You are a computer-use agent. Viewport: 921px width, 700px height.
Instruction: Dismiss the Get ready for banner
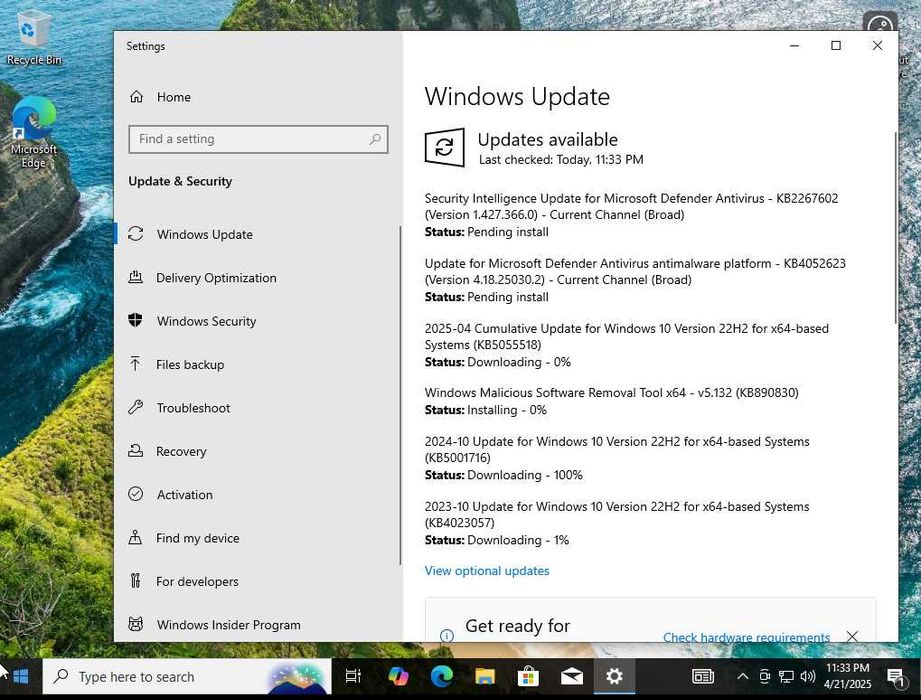(852, 636)
